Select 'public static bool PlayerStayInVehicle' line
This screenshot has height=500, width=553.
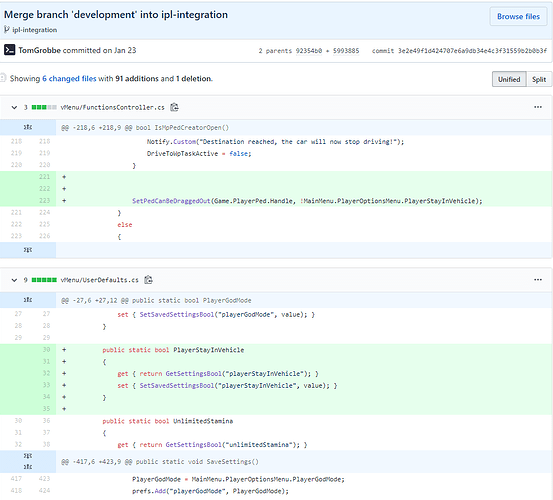[173, 350]
